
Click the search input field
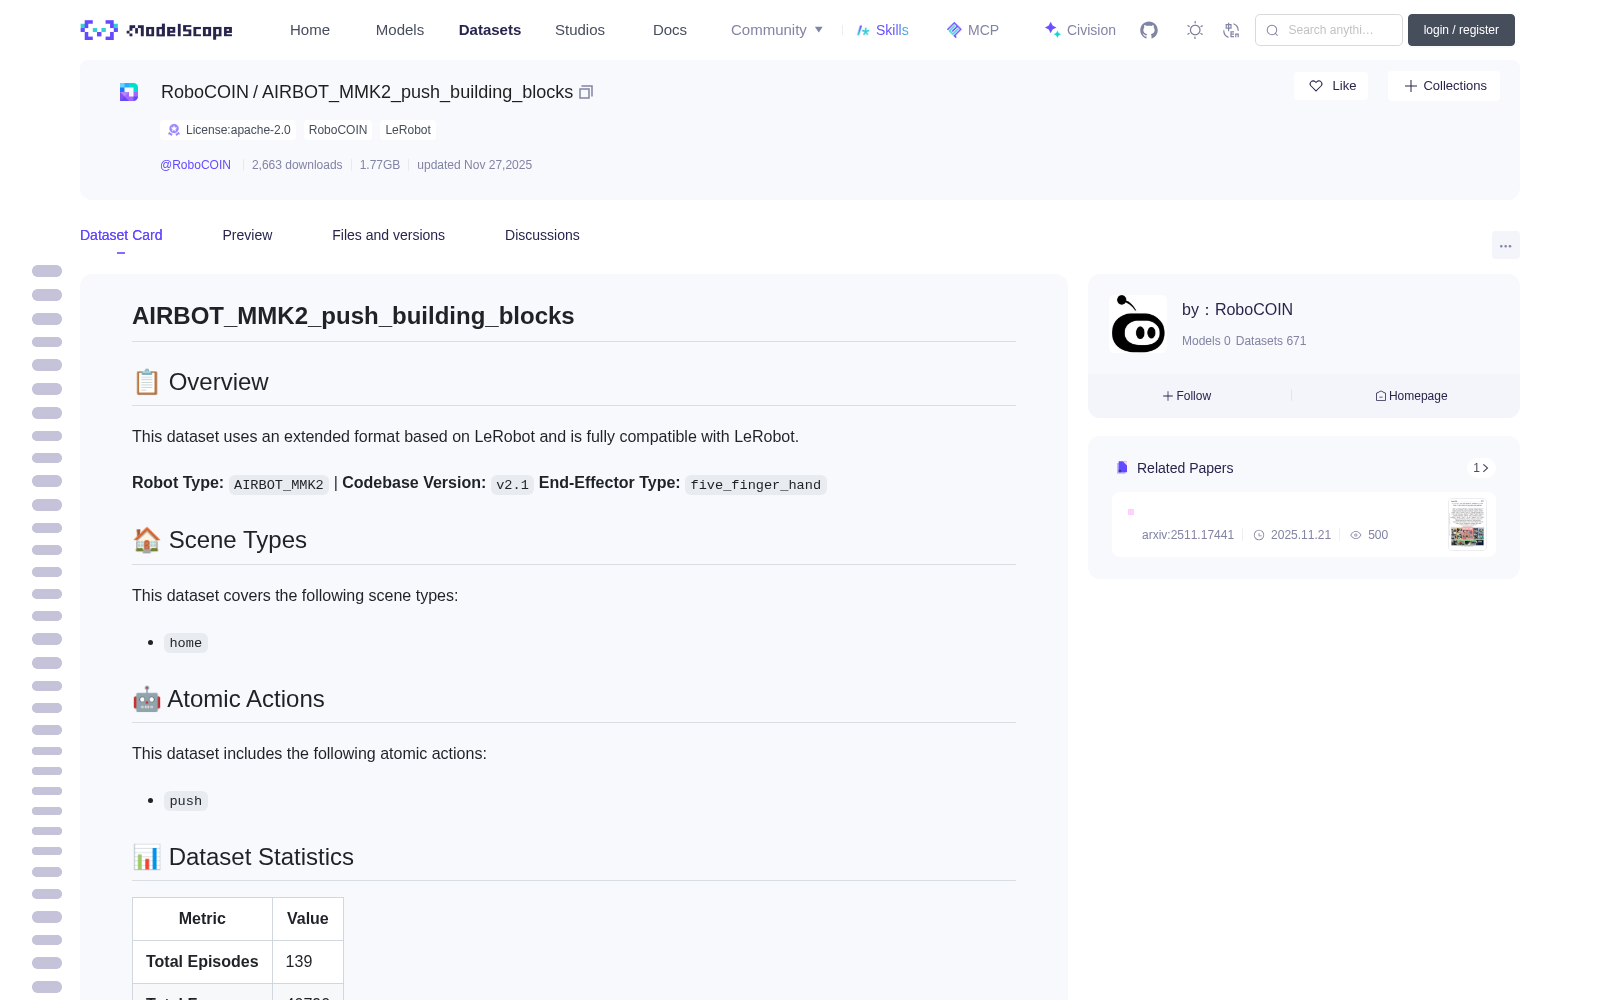1329,30
